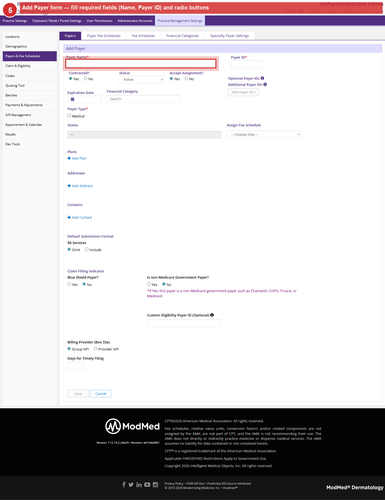Viewport: 385px width, 500px height.
Task: Select No for Blue Shield Payer
Action: 84,284
